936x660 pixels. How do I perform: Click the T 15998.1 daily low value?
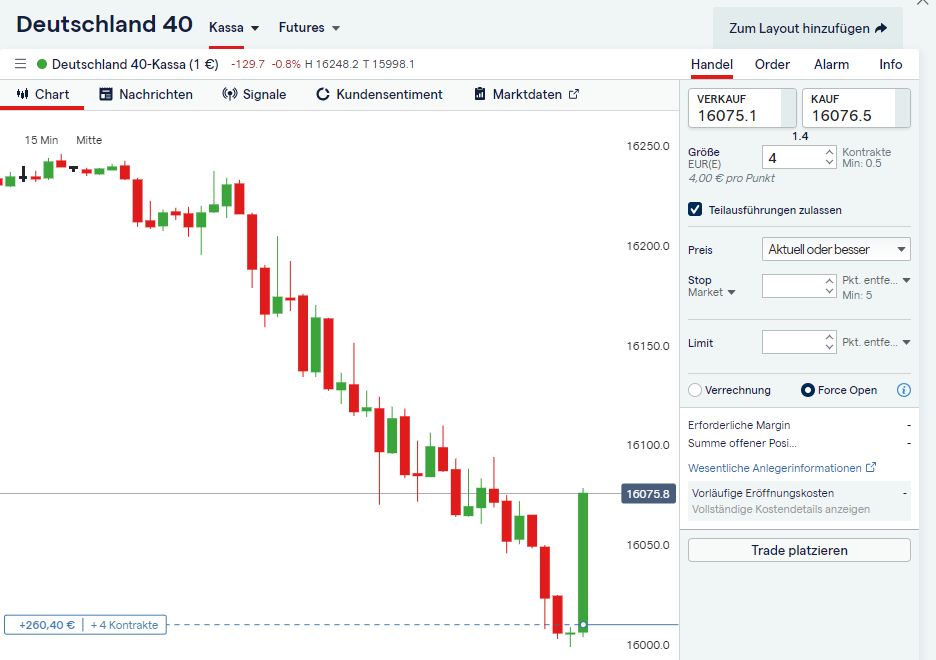coord(389,64)
